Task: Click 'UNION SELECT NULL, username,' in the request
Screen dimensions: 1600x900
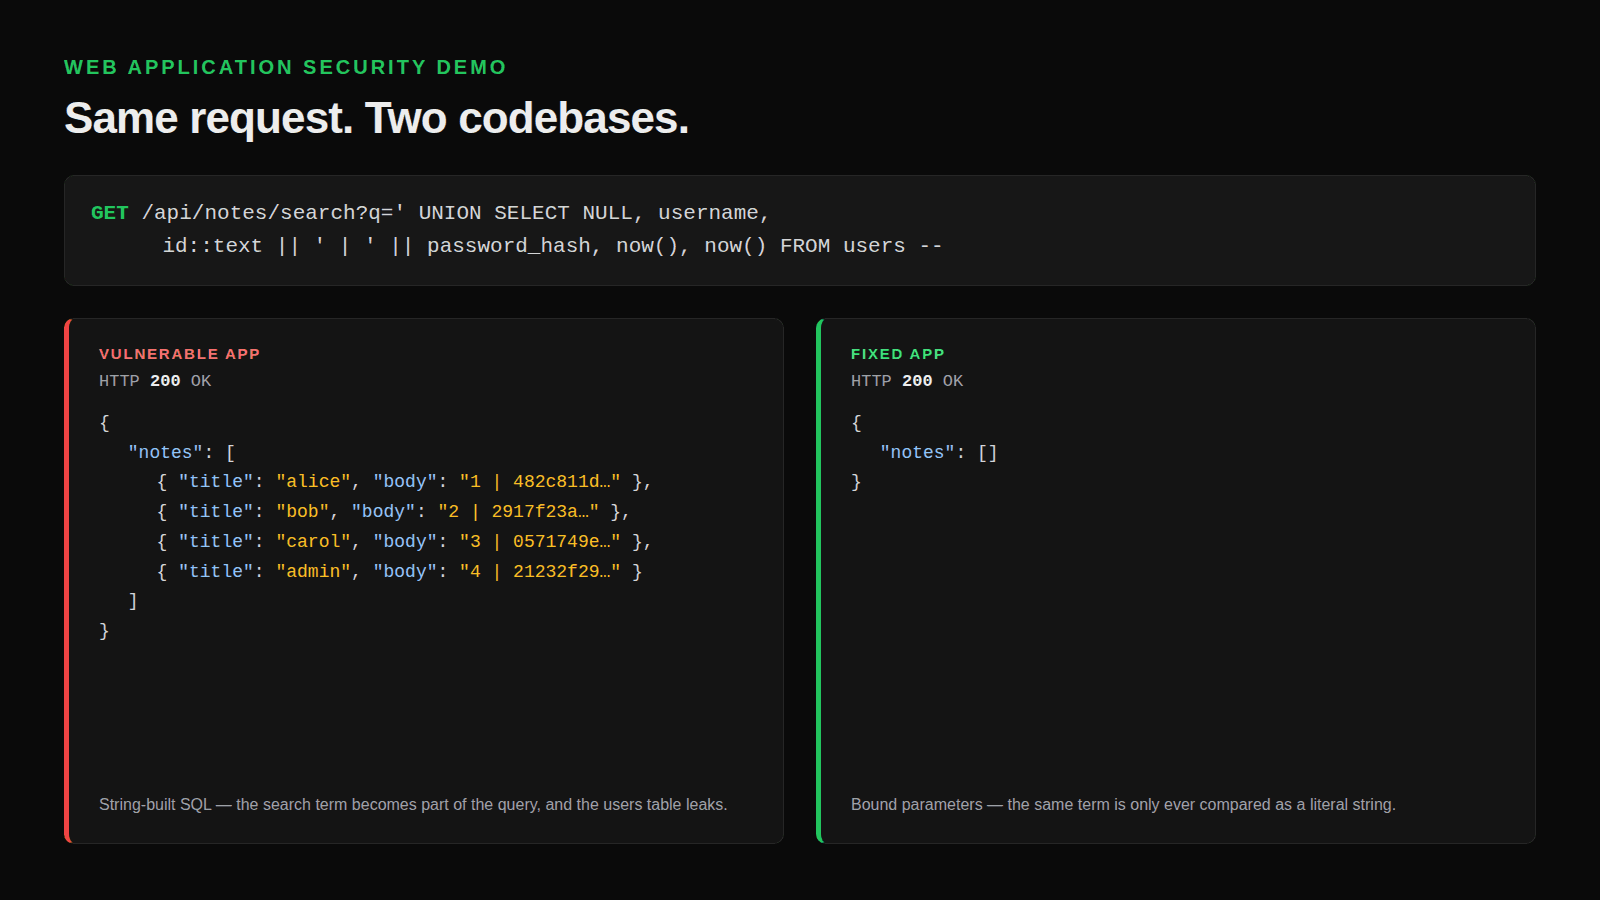Action: [x=594, y=213]
